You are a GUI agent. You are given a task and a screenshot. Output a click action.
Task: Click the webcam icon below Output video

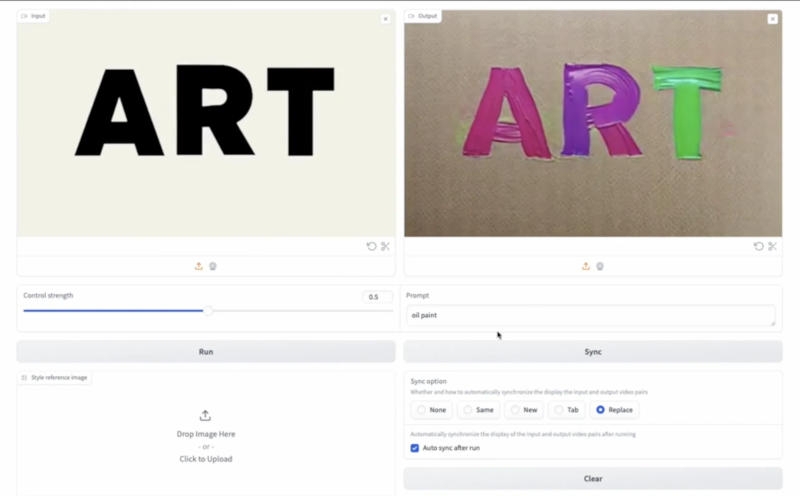click(600, 266)
